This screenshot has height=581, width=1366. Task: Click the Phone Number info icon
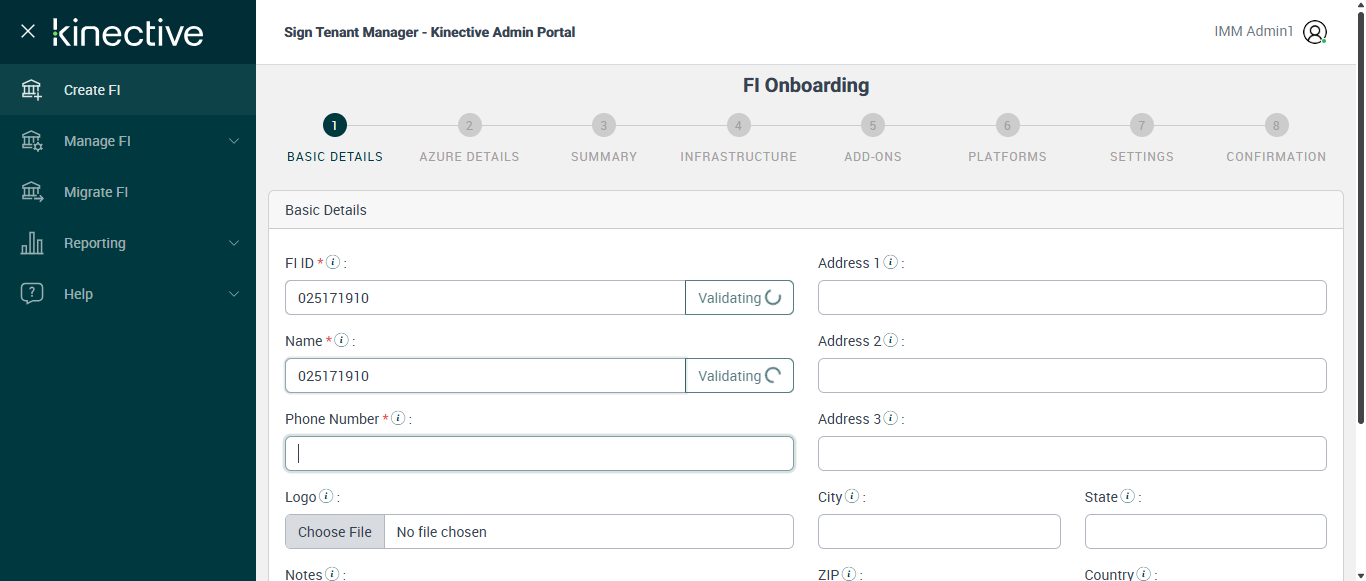coord(398,419)
